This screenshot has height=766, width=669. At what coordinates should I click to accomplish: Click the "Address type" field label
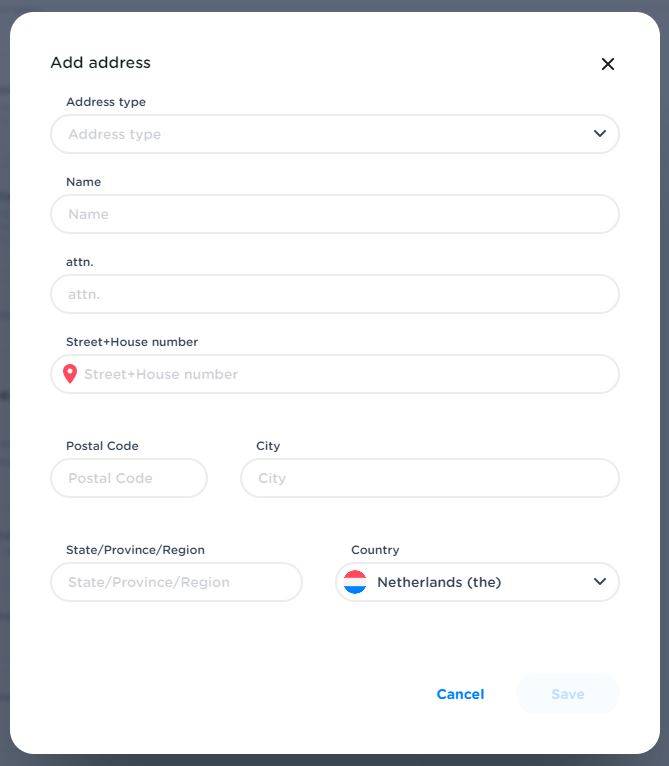(x=106, y=102)
